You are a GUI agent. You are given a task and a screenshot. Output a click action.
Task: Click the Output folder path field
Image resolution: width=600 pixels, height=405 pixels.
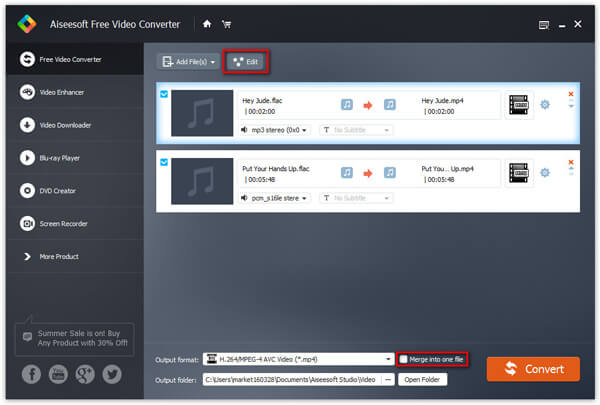coord(292,380)
